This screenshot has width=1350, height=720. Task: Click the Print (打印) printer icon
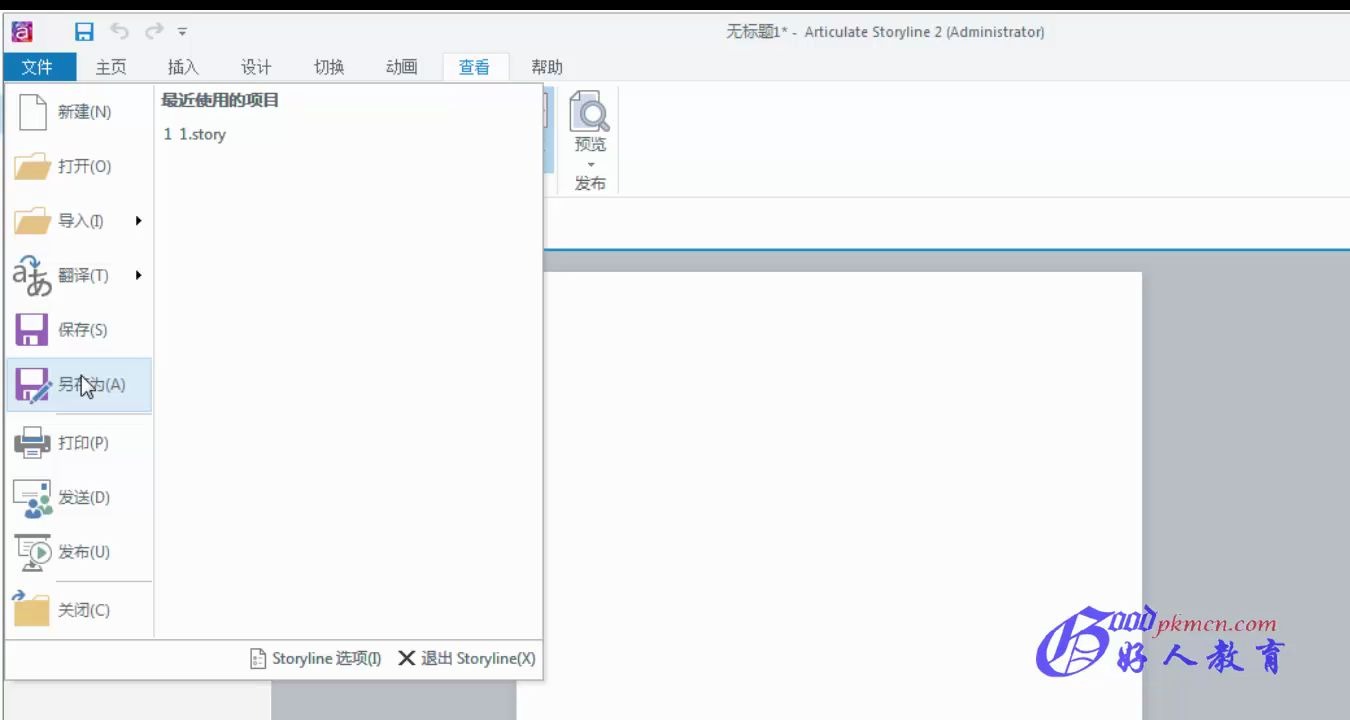click(30, 442)
